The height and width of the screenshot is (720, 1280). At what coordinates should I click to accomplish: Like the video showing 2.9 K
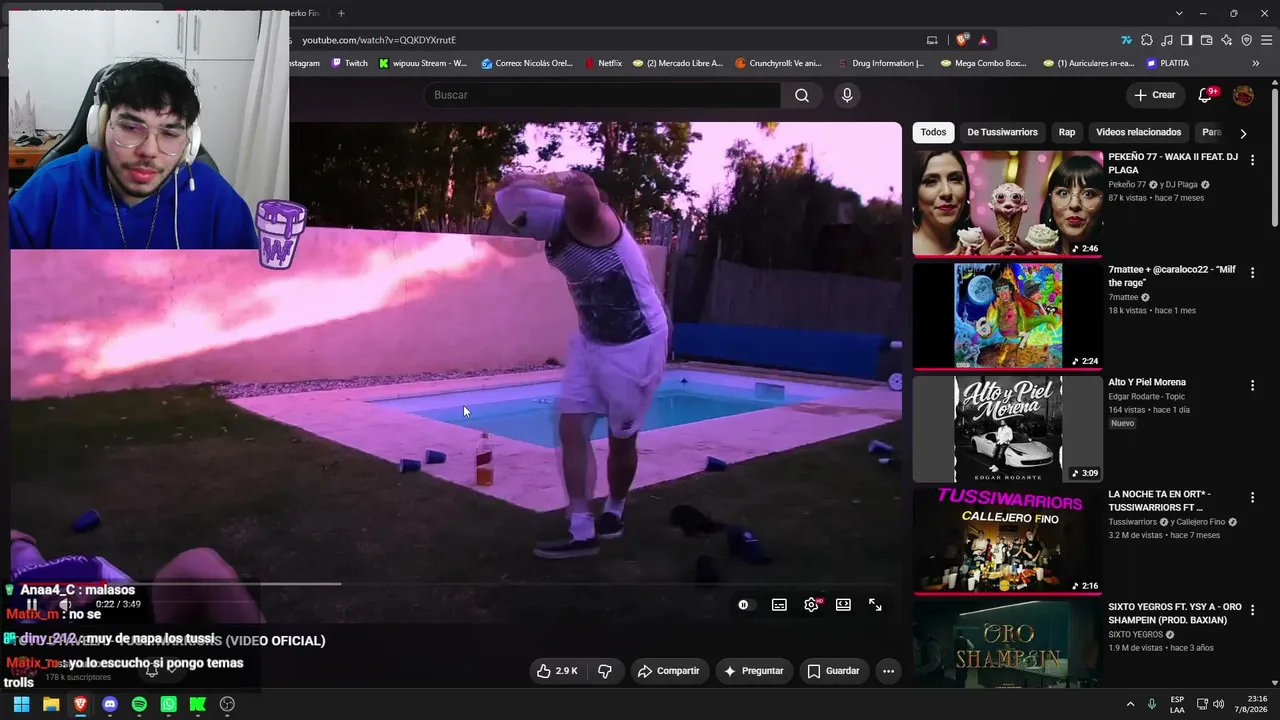557,671
